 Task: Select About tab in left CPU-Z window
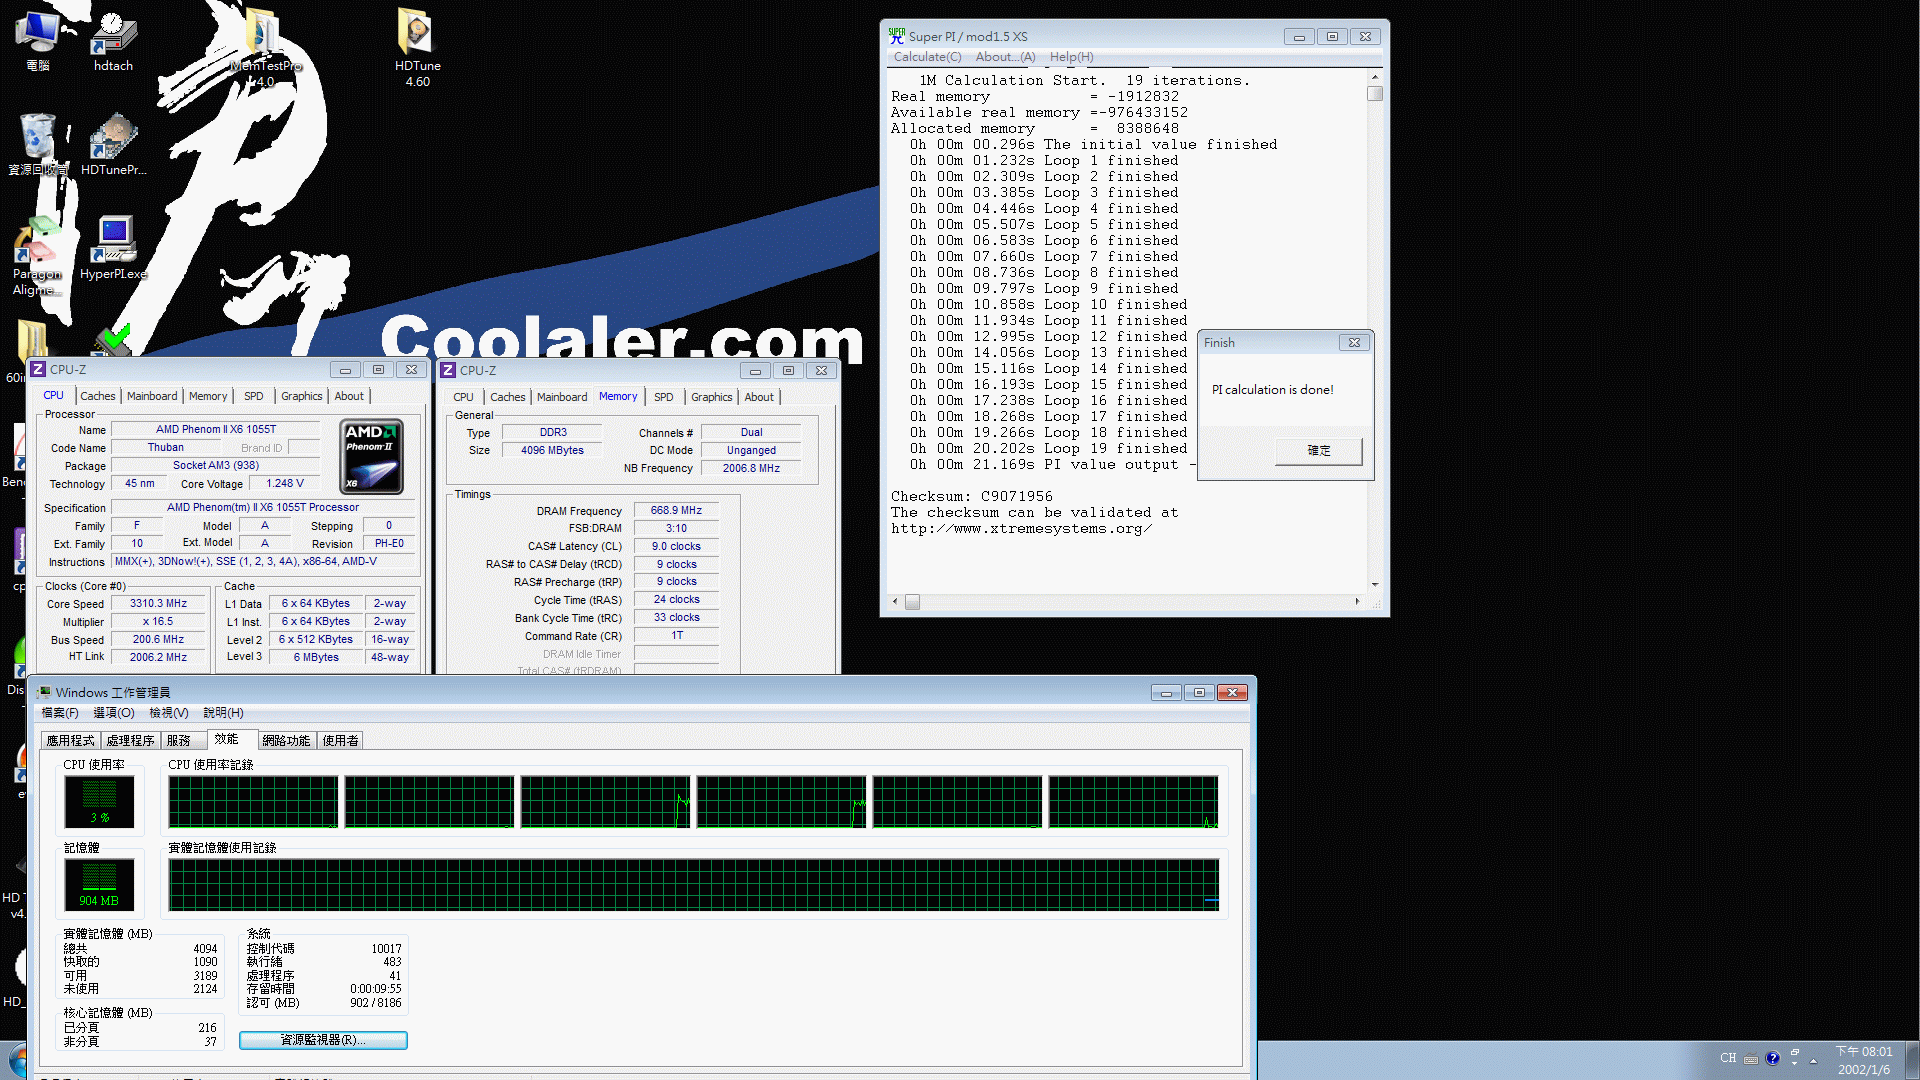[x=349, y=396]
